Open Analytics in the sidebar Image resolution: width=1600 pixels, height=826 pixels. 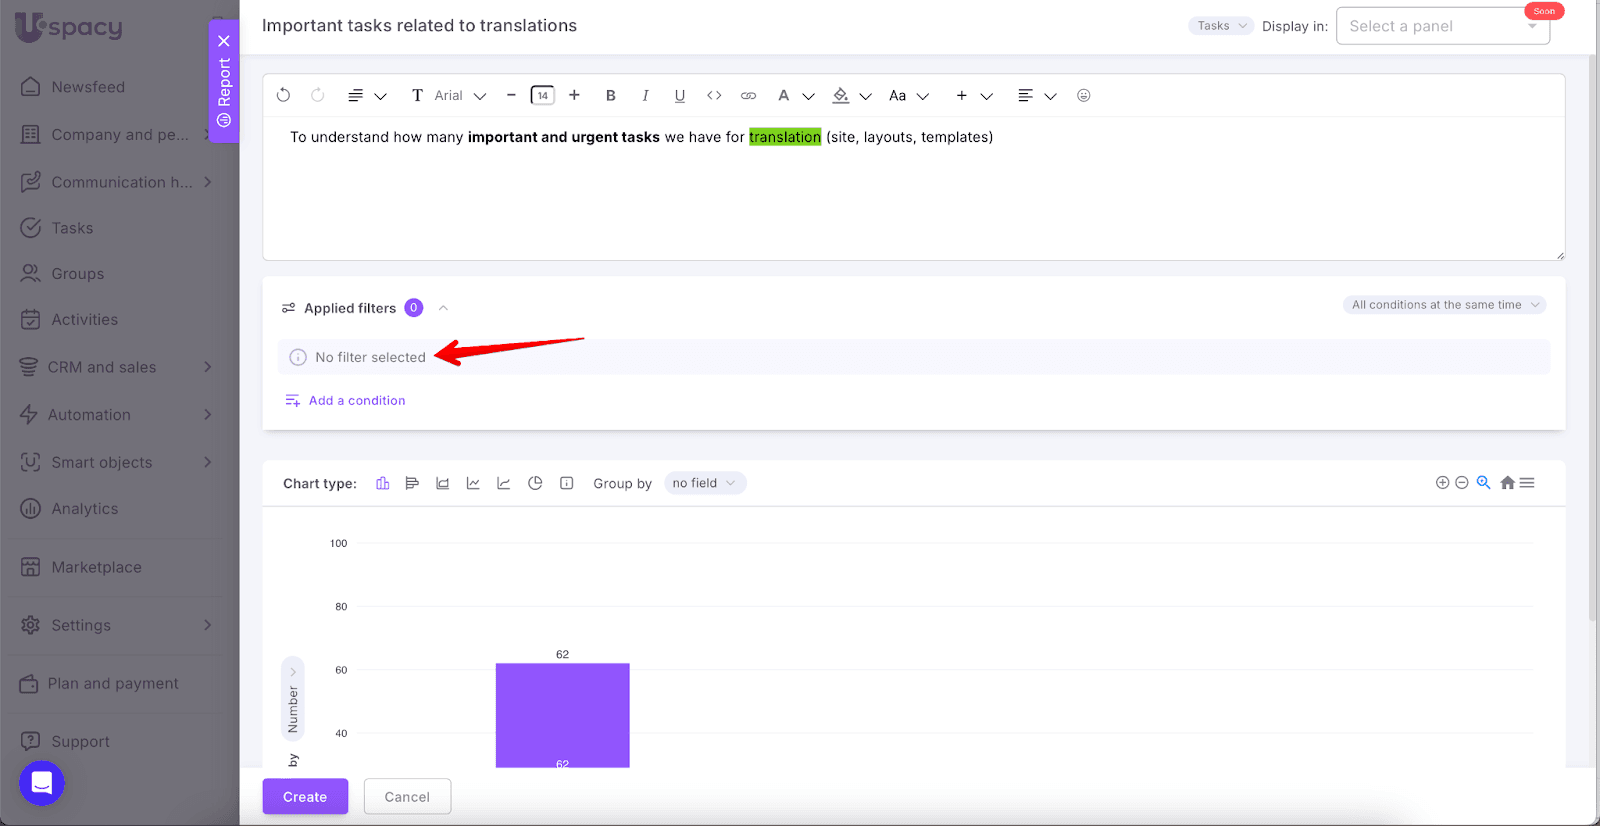click(84, 509)
